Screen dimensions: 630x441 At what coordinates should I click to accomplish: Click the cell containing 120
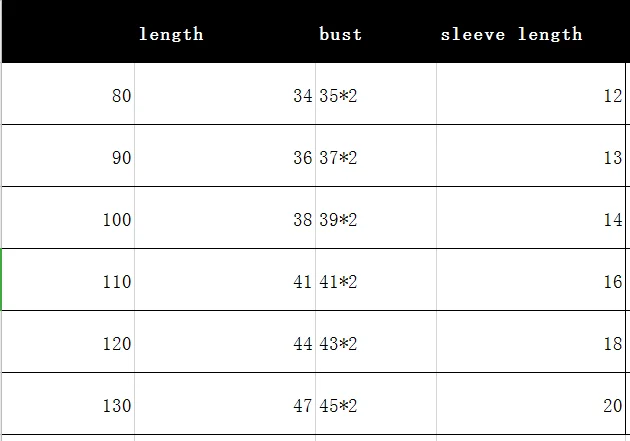click(68, 341)
